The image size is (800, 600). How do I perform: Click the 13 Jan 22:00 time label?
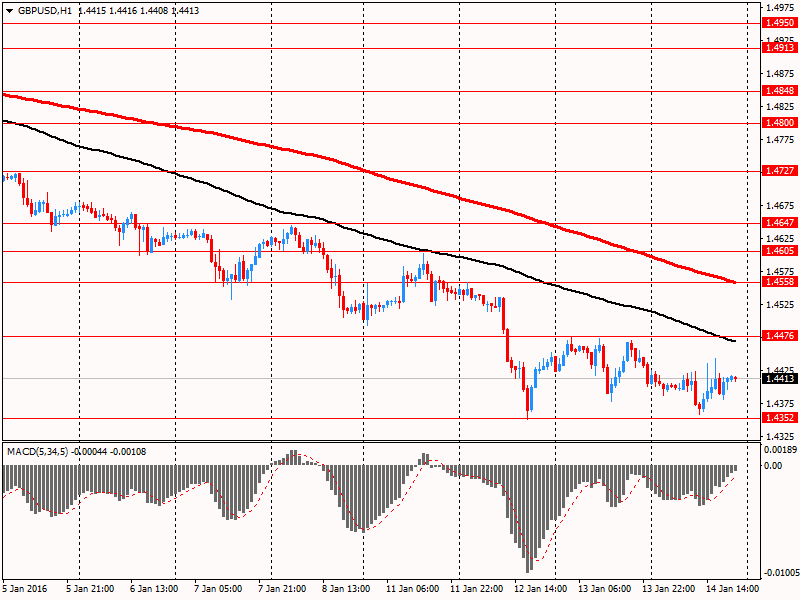tap(668, 589)
